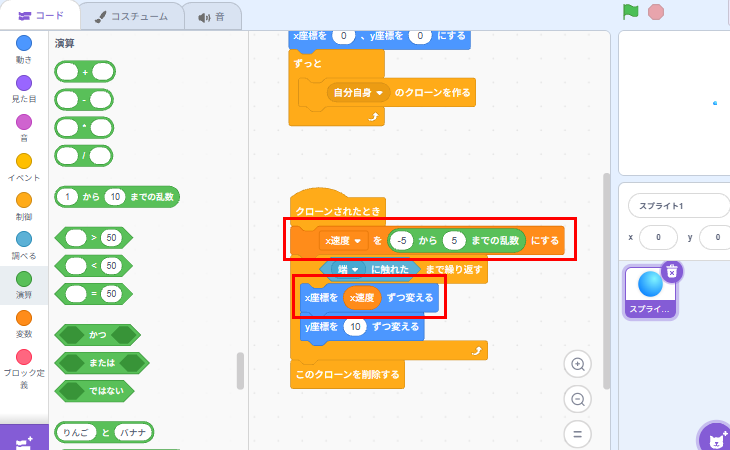Select the 見た目 looks category circle

point(24,83)
